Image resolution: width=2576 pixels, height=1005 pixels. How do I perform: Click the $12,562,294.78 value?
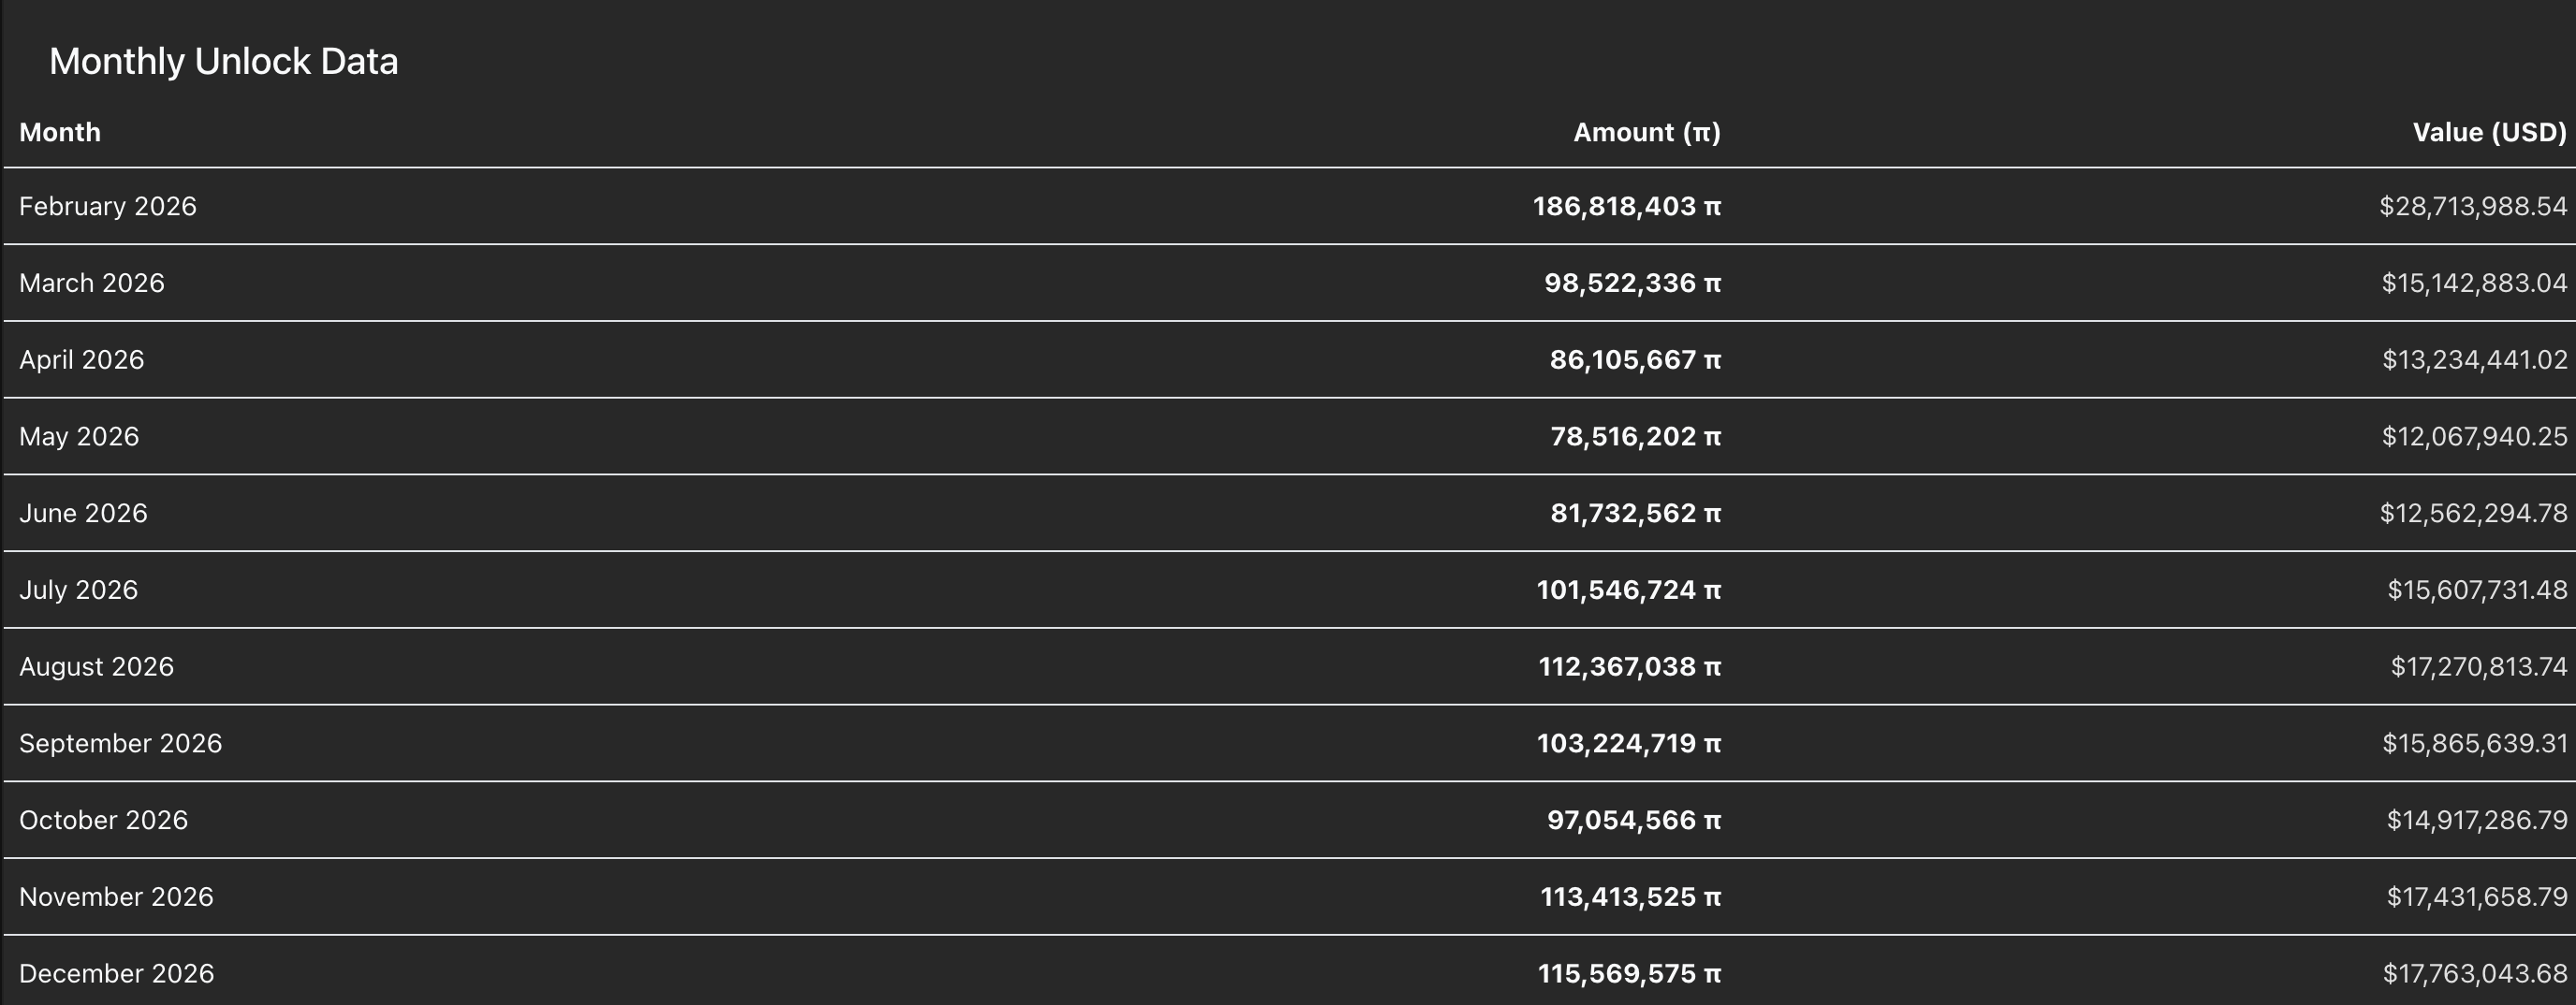[x=2473, y=513]
